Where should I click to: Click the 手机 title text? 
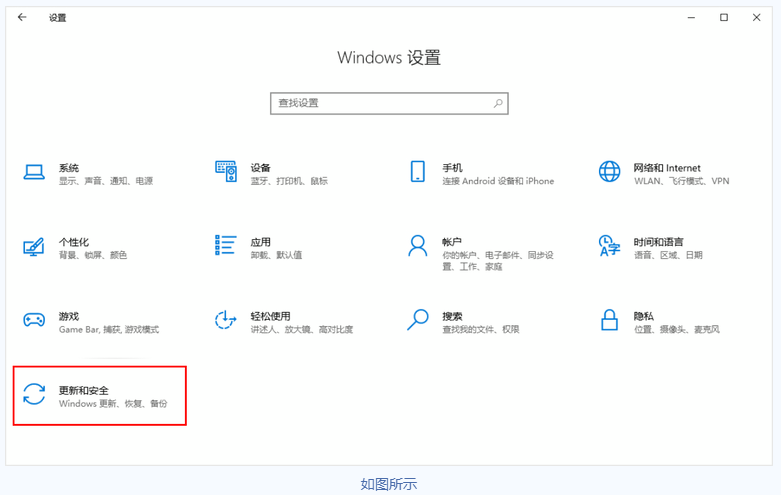[452, 168]
